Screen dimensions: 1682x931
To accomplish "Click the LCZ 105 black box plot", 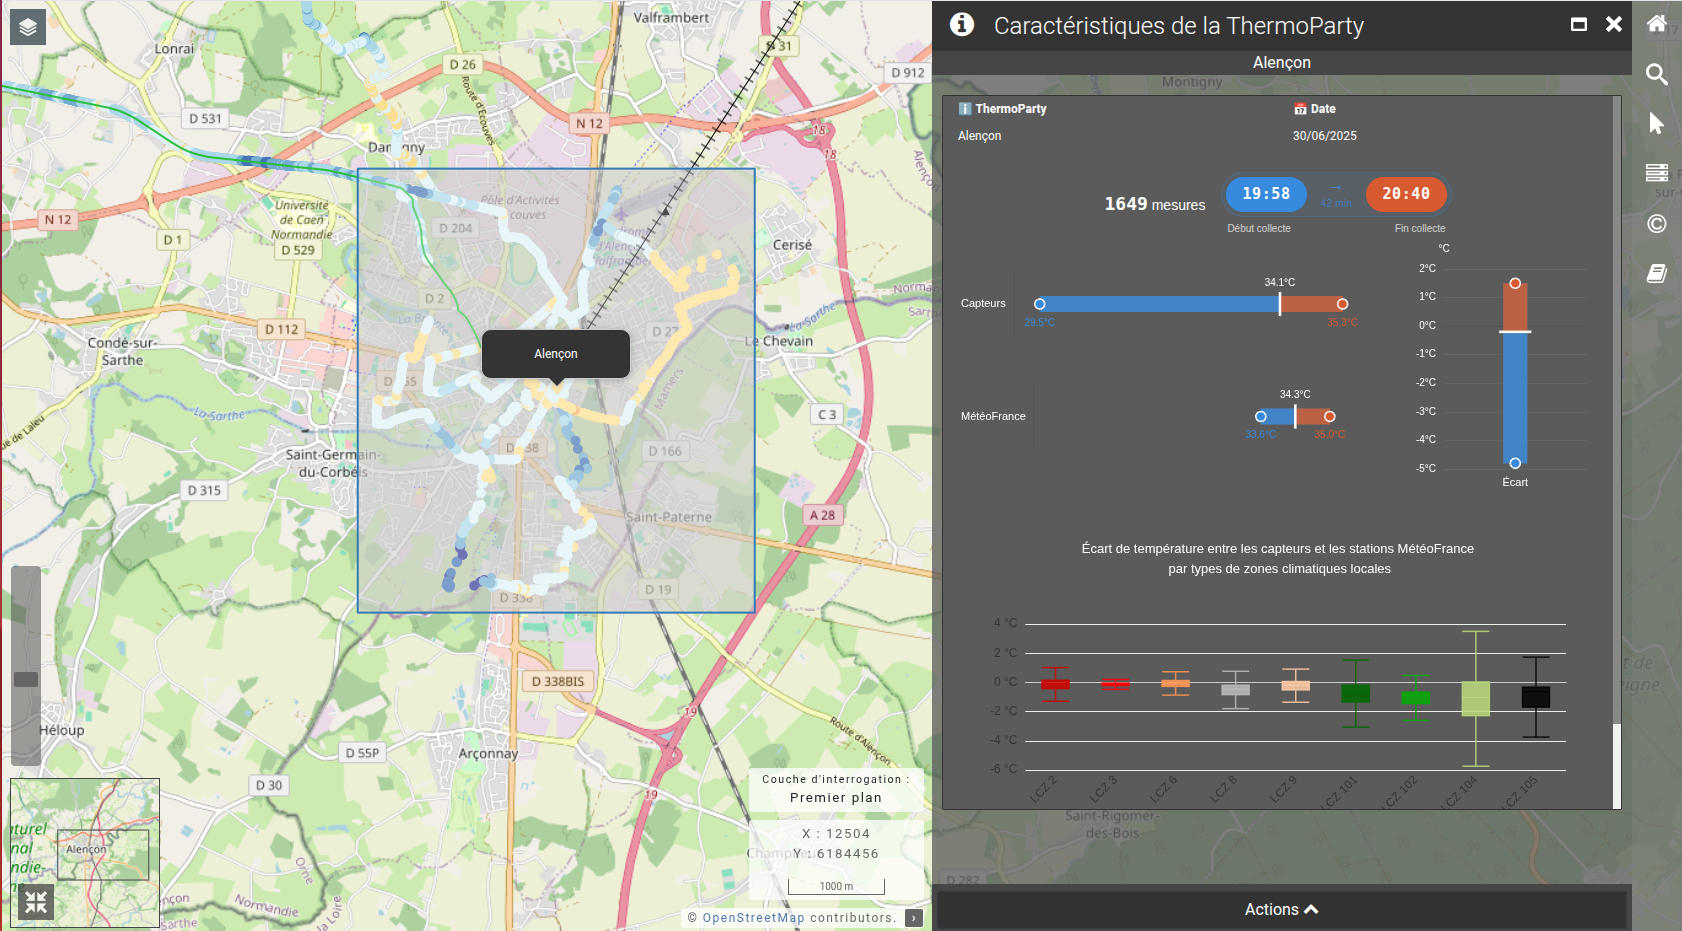I will 1536,697.
